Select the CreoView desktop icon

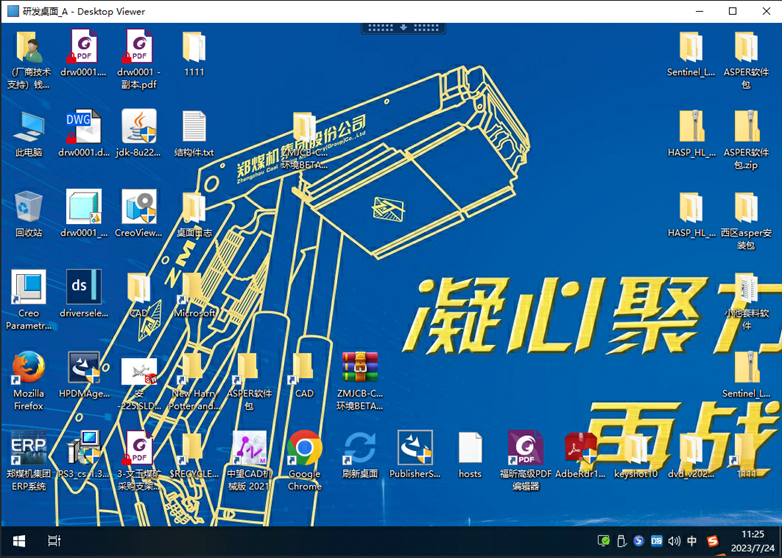click(x=139, y=207)
